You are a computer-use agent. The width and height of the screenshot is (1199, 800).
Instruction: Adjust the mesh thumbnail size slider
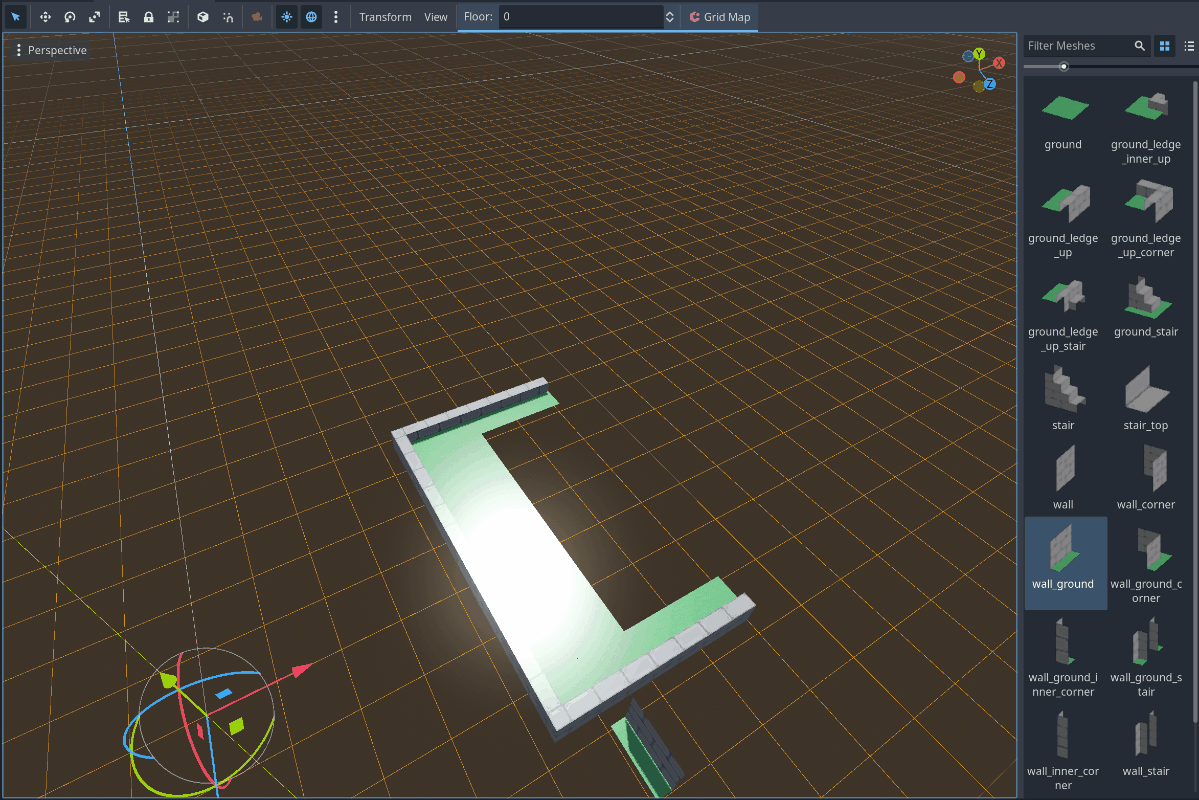pos(1064,67)
